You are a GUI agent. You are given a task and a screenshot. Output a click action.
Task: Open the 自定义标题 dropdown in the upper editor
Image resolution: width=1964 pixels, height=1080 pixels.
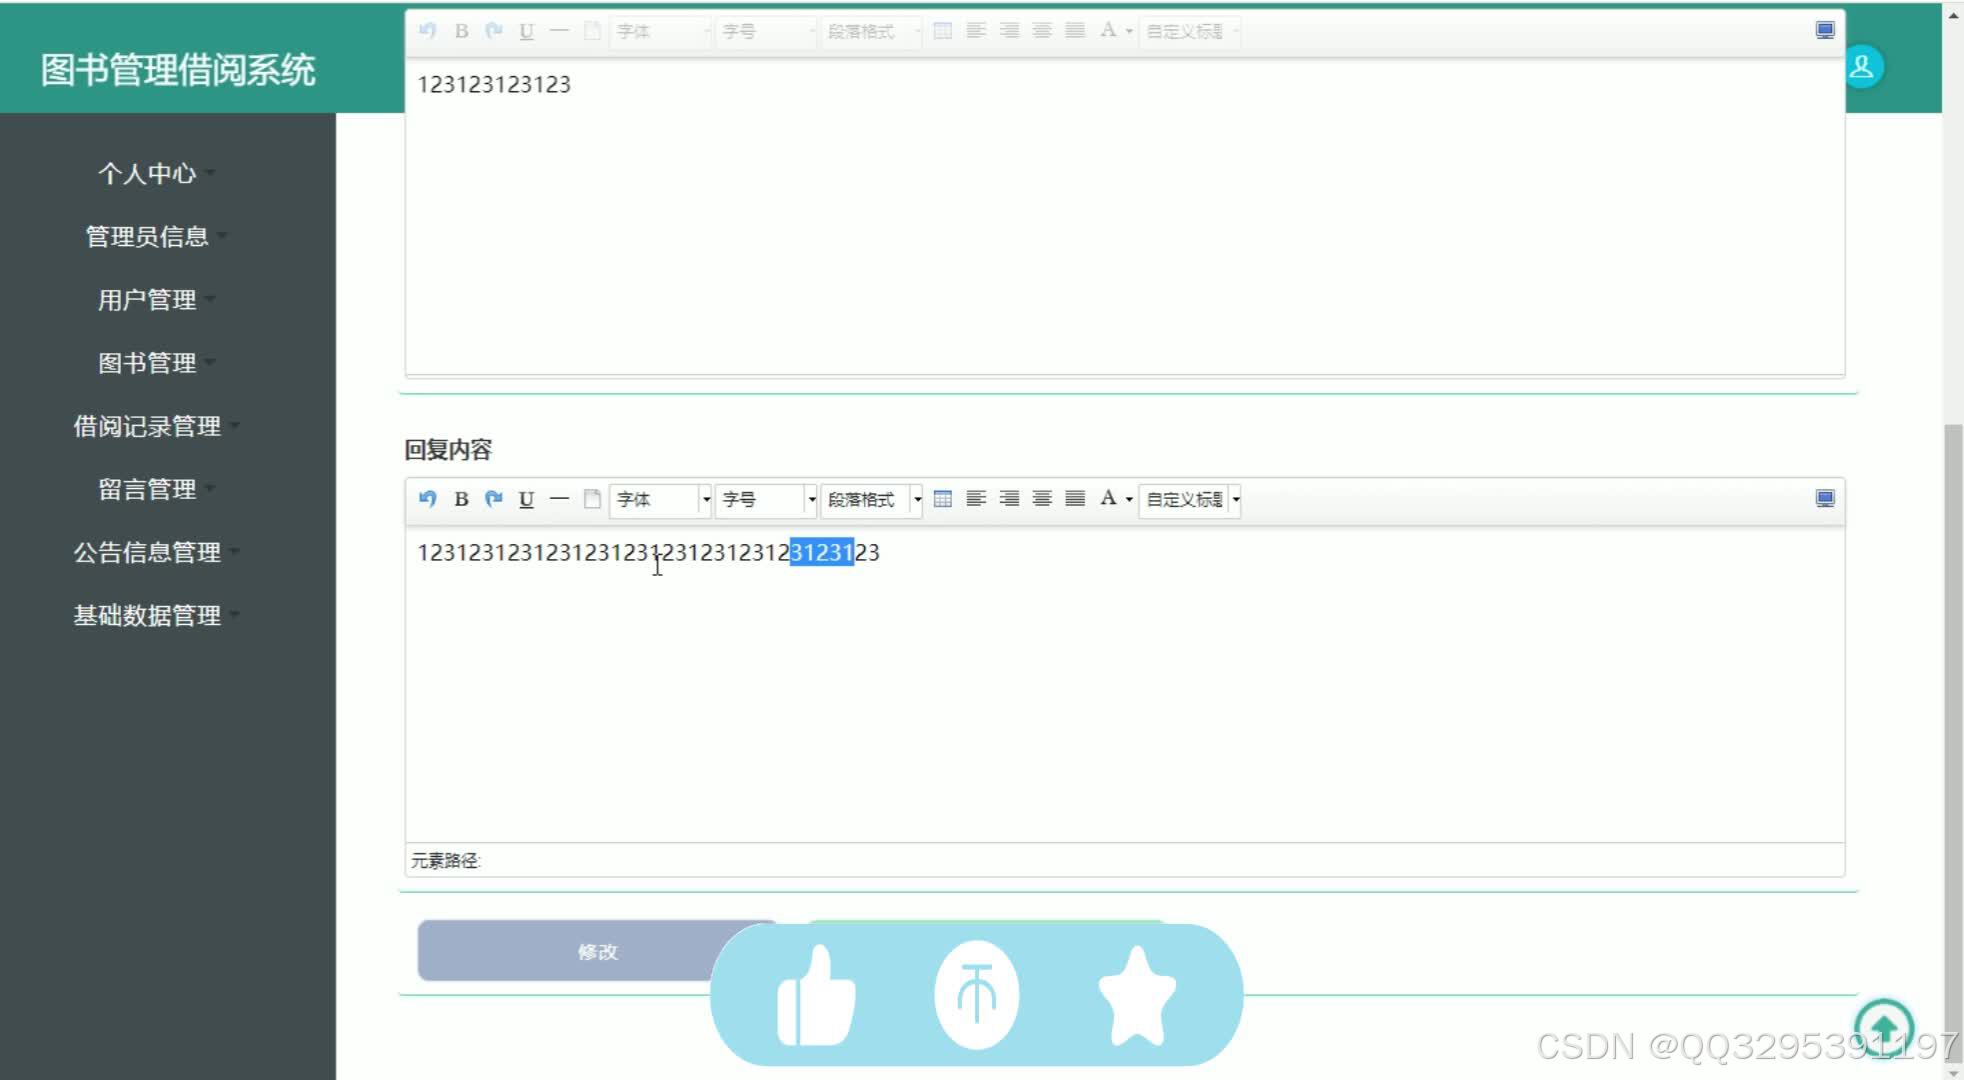[x=1190, y=31]
